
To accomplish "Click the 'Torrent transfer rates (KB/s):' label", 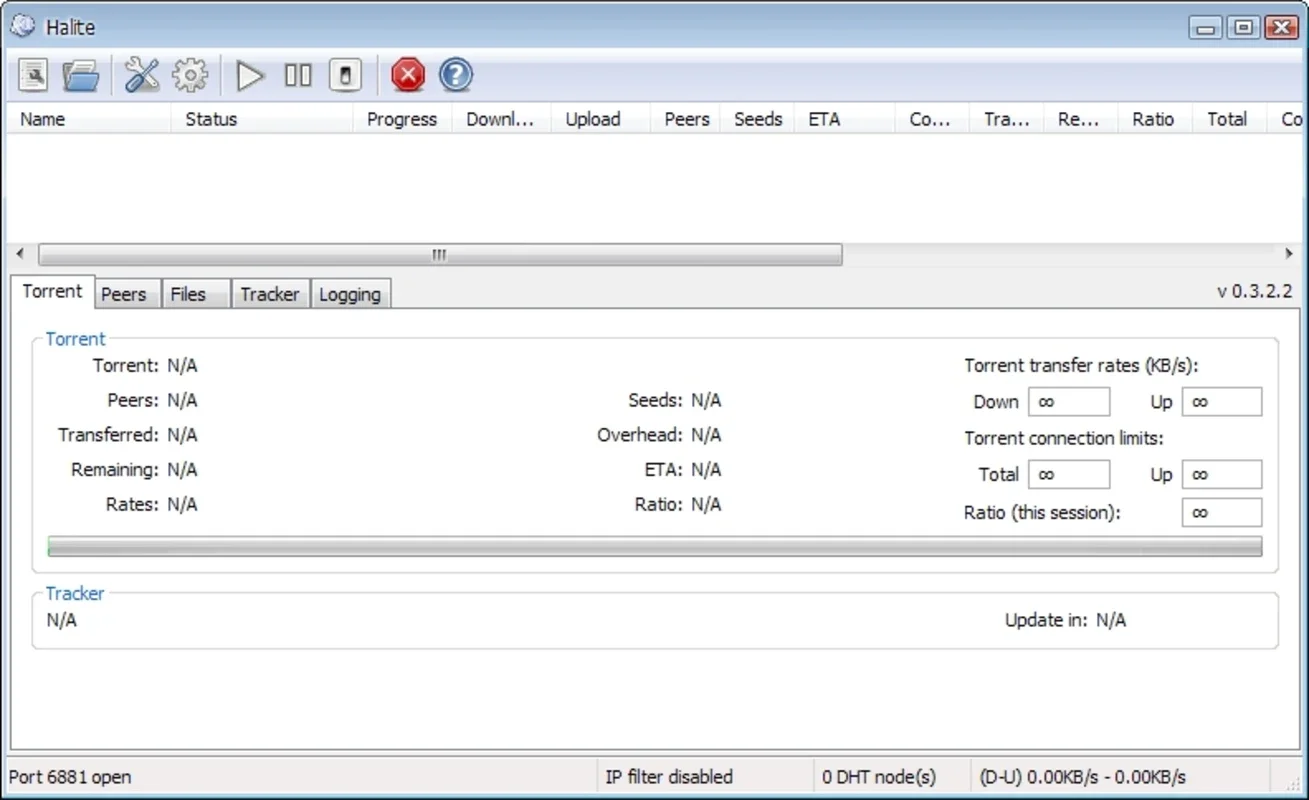I will tap(1081, 366).
